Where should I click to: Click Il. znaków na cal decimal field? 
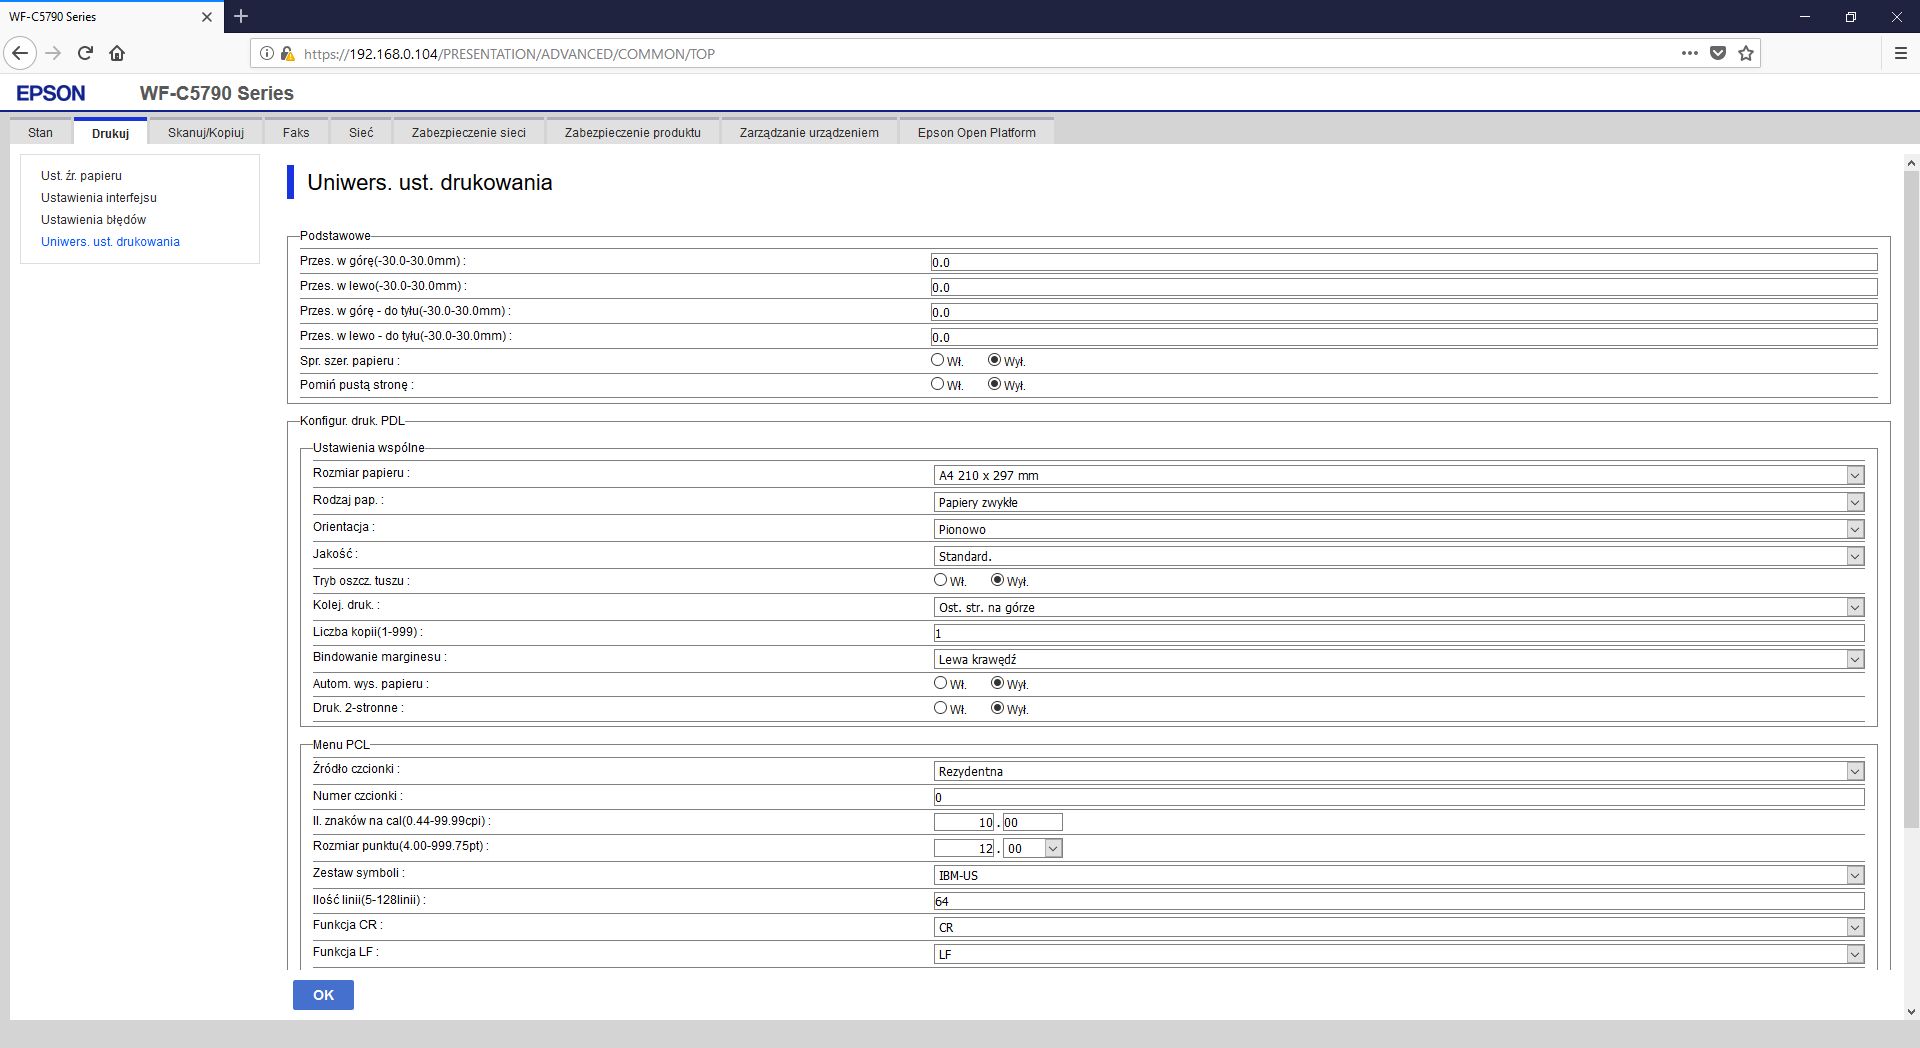point(1033,822)
